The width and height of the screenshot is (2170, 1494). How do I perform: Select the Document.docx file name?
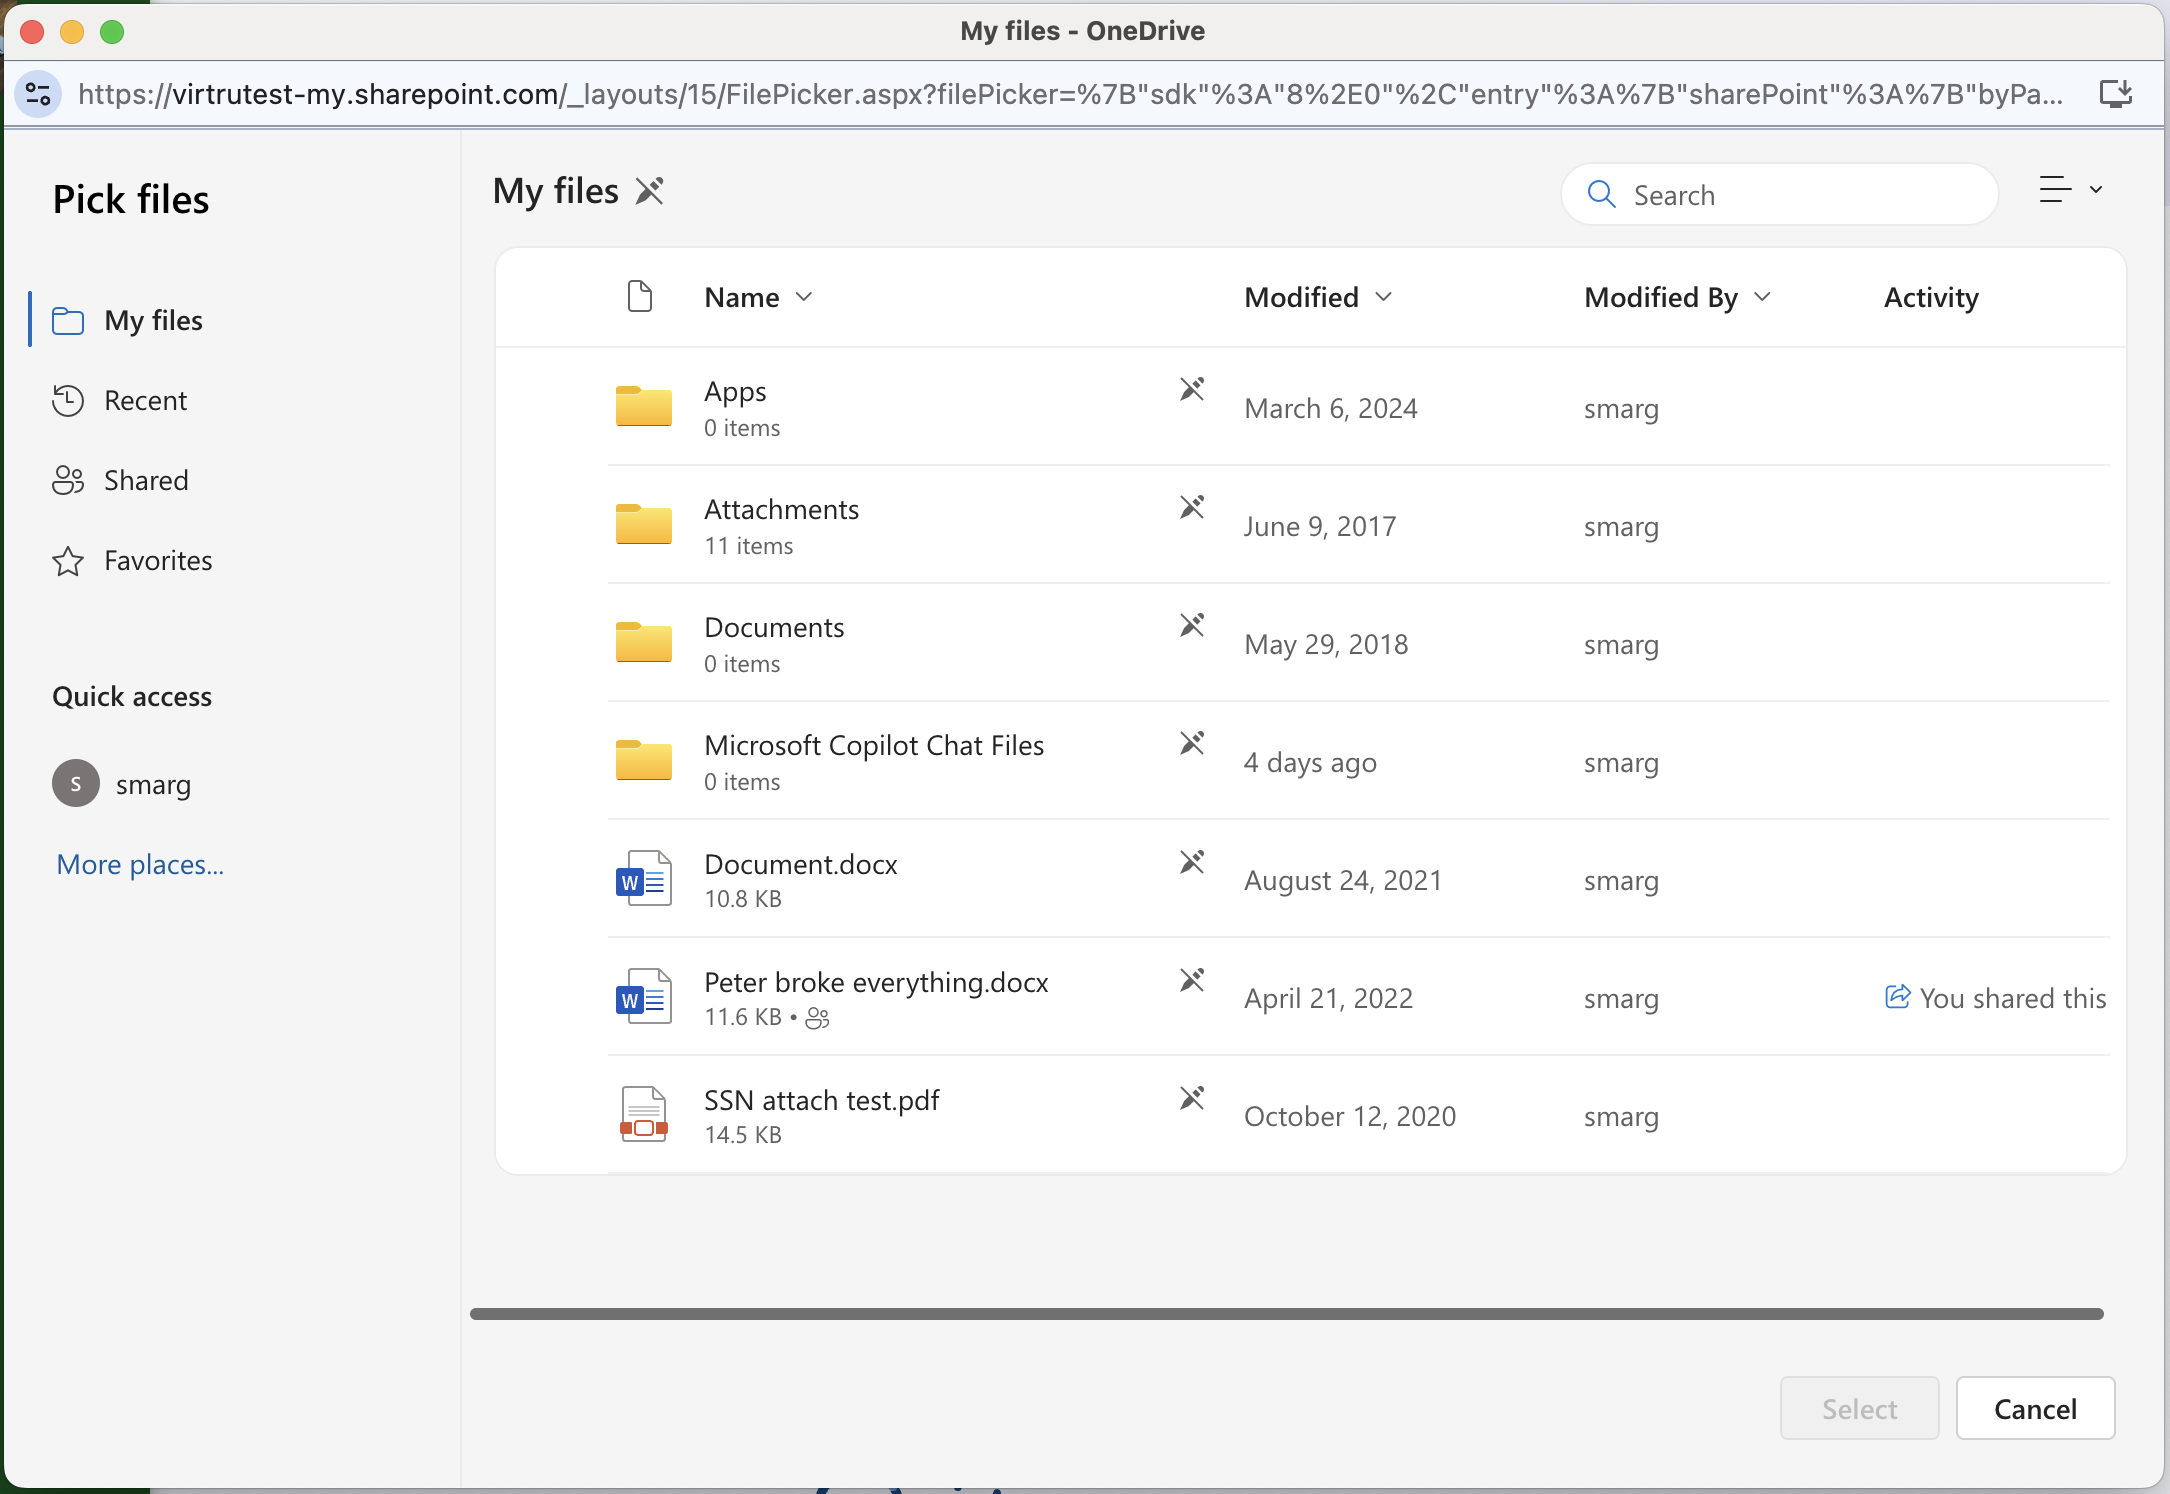[801, 864]
